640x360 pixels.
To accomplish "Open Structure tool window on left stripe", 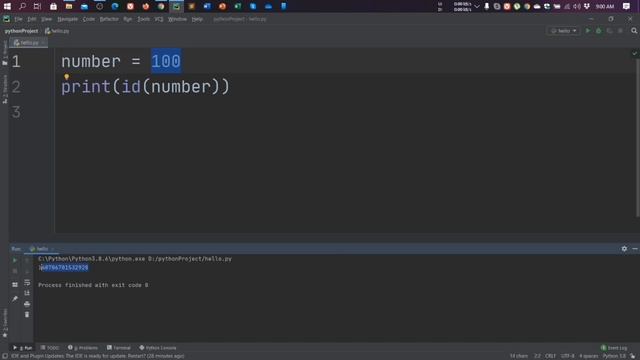I will 5,89.
